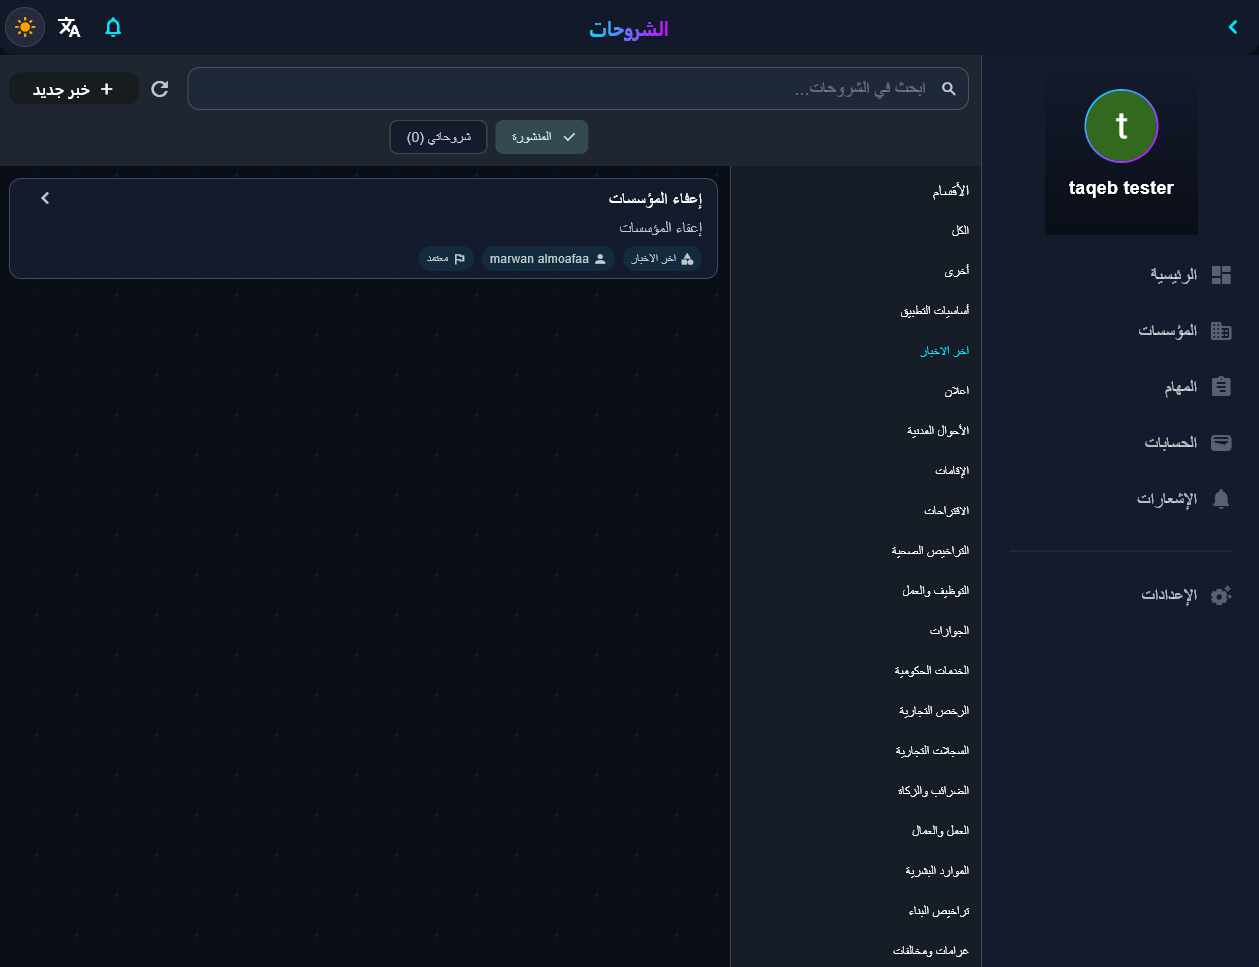Select الرخص التجارية category

[x=934, y=711]
